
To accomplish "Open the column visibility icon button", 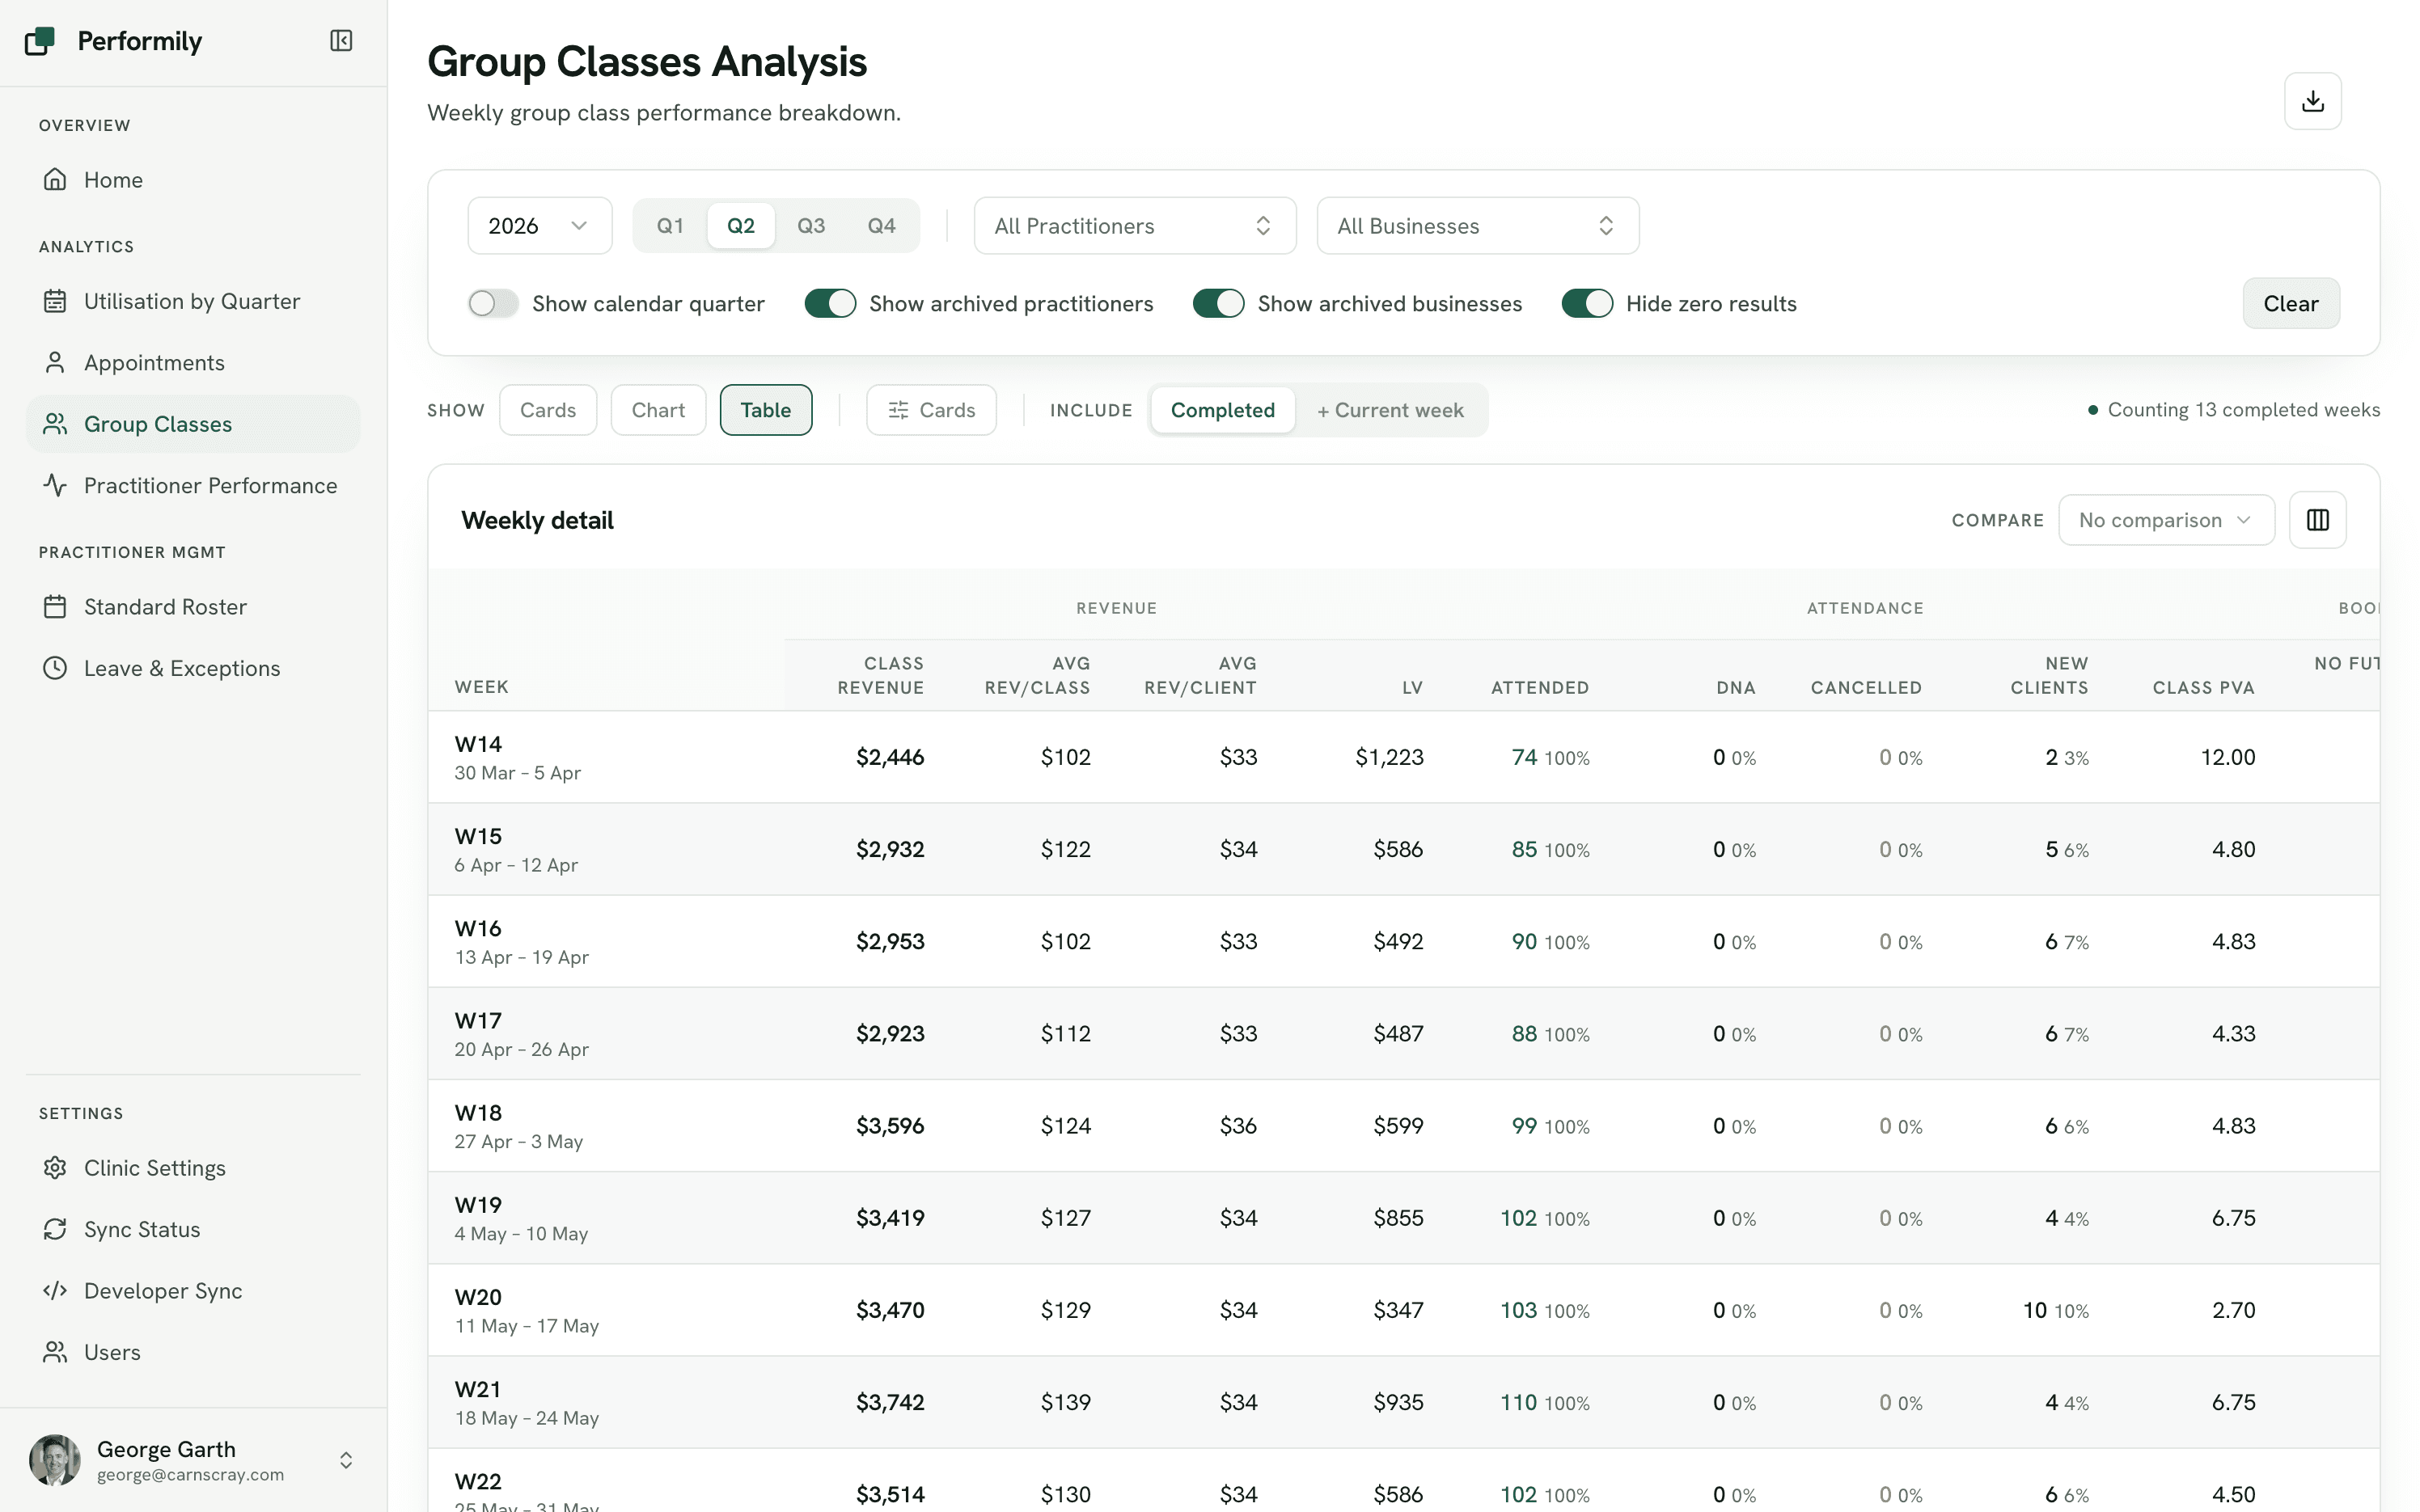I will [2317, 520].
